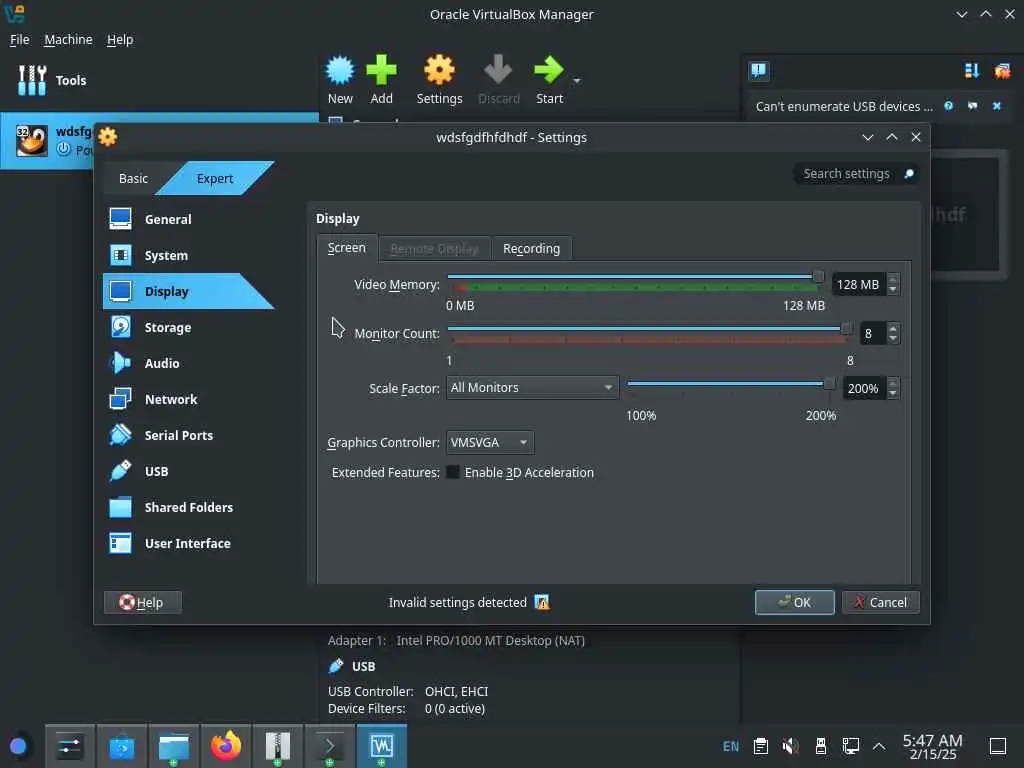Adjust the Monitor Count slider handle

(x=846, y=328)
